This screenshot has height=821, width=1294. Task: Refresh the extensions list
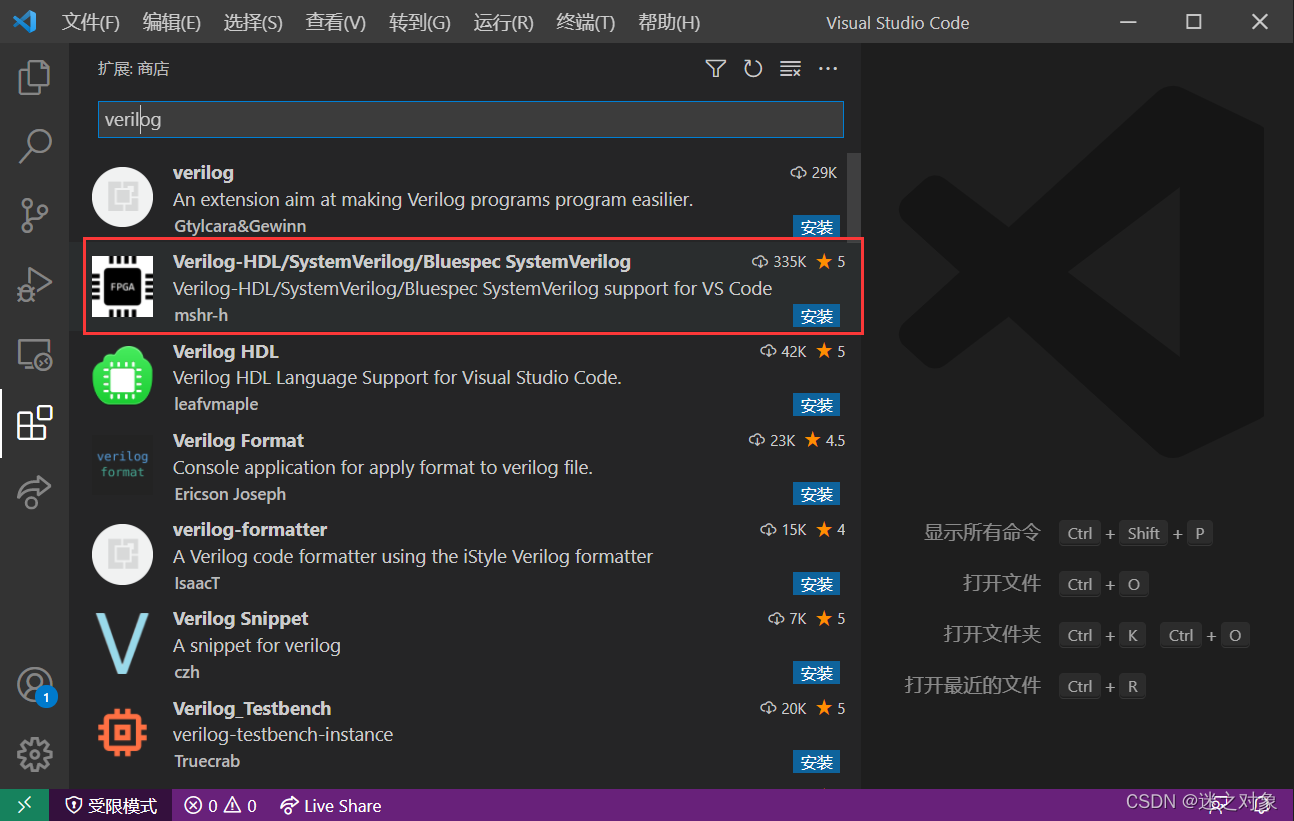coord(753,69)
